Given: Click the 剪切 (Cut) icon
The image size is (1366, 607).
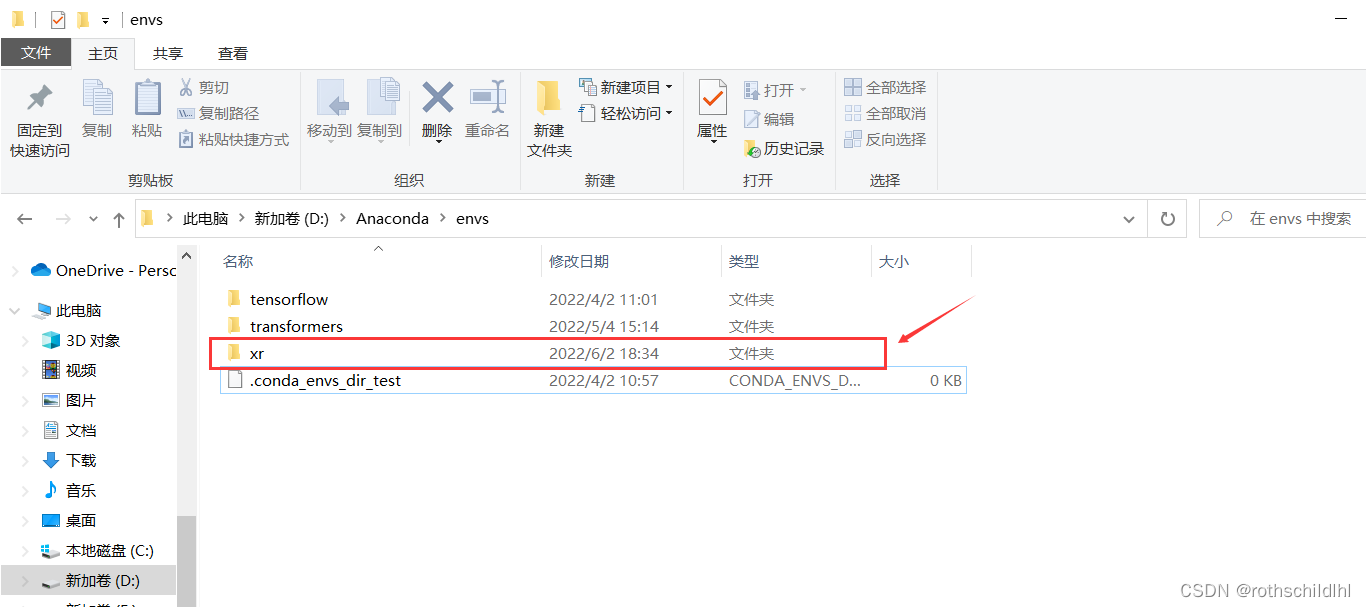Looking at the screenshot, I should [204, 86].
